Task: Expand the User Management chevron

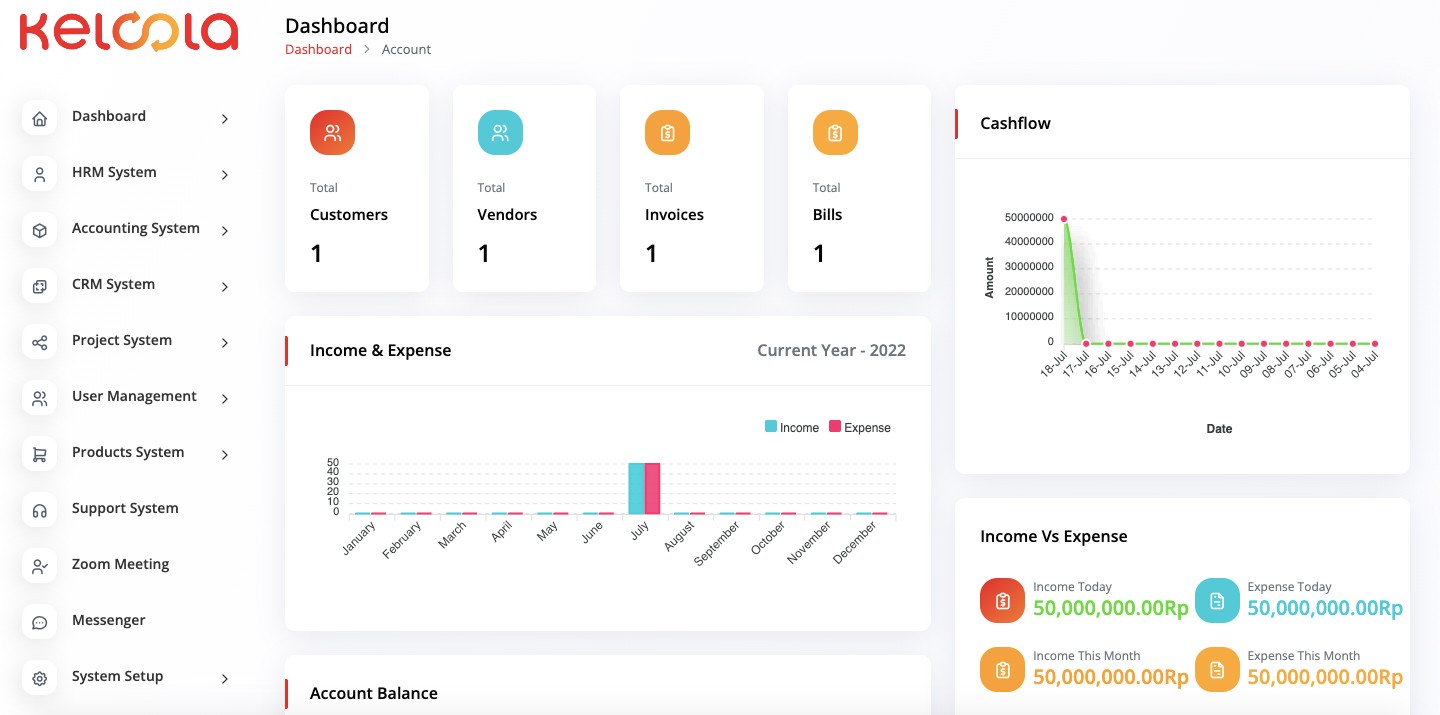Action: [225, 399]
